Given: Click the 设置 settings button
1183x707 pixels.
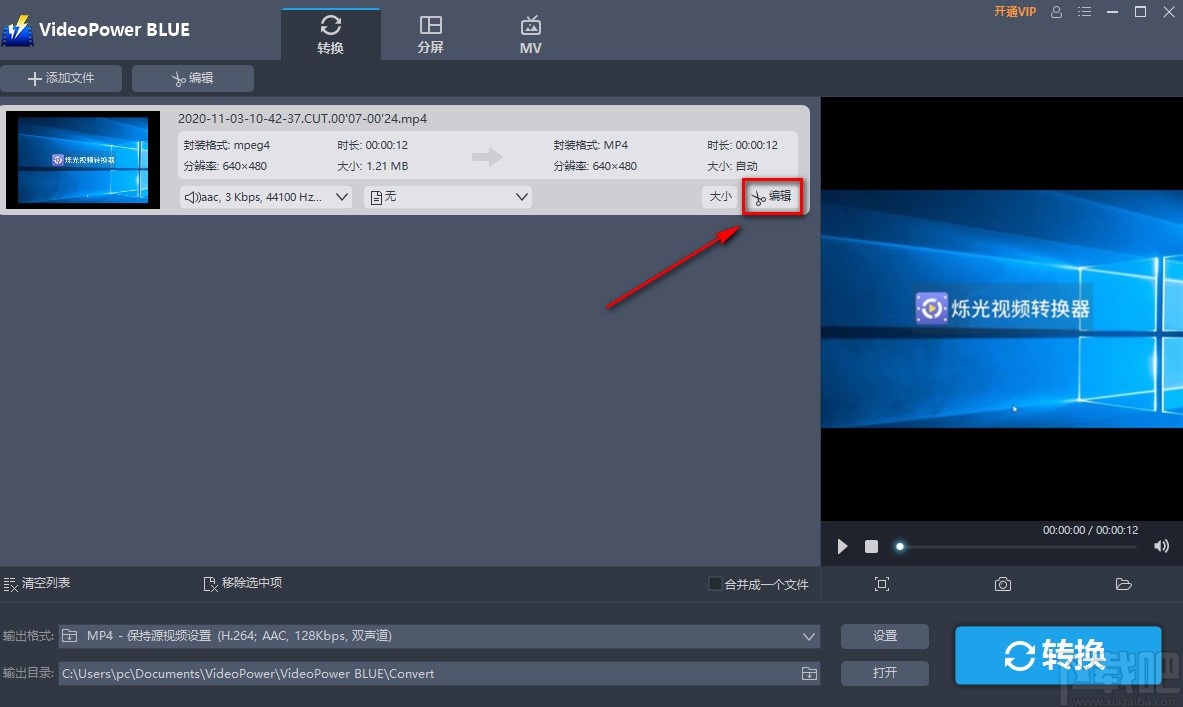Looking at the screenshot, I should [x=885, y=636].
